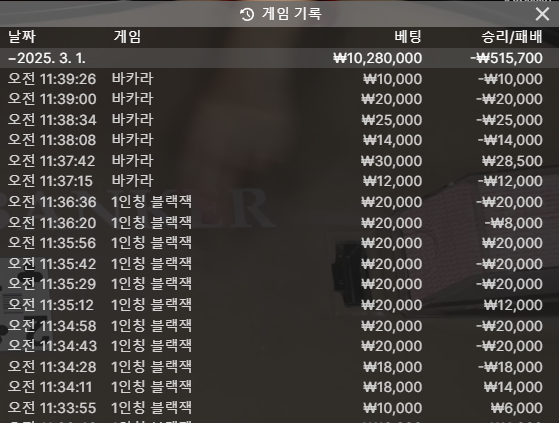View the 오전 11:35:56 블랙잭 win entry
559x423 pixels.
click(x=280, y=243)
